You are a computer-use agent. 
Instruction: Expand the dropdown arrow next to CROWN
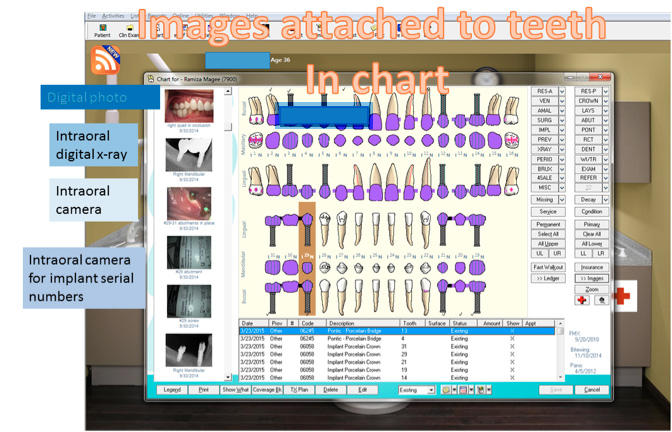pyautogui.click(x=605, y=101)
